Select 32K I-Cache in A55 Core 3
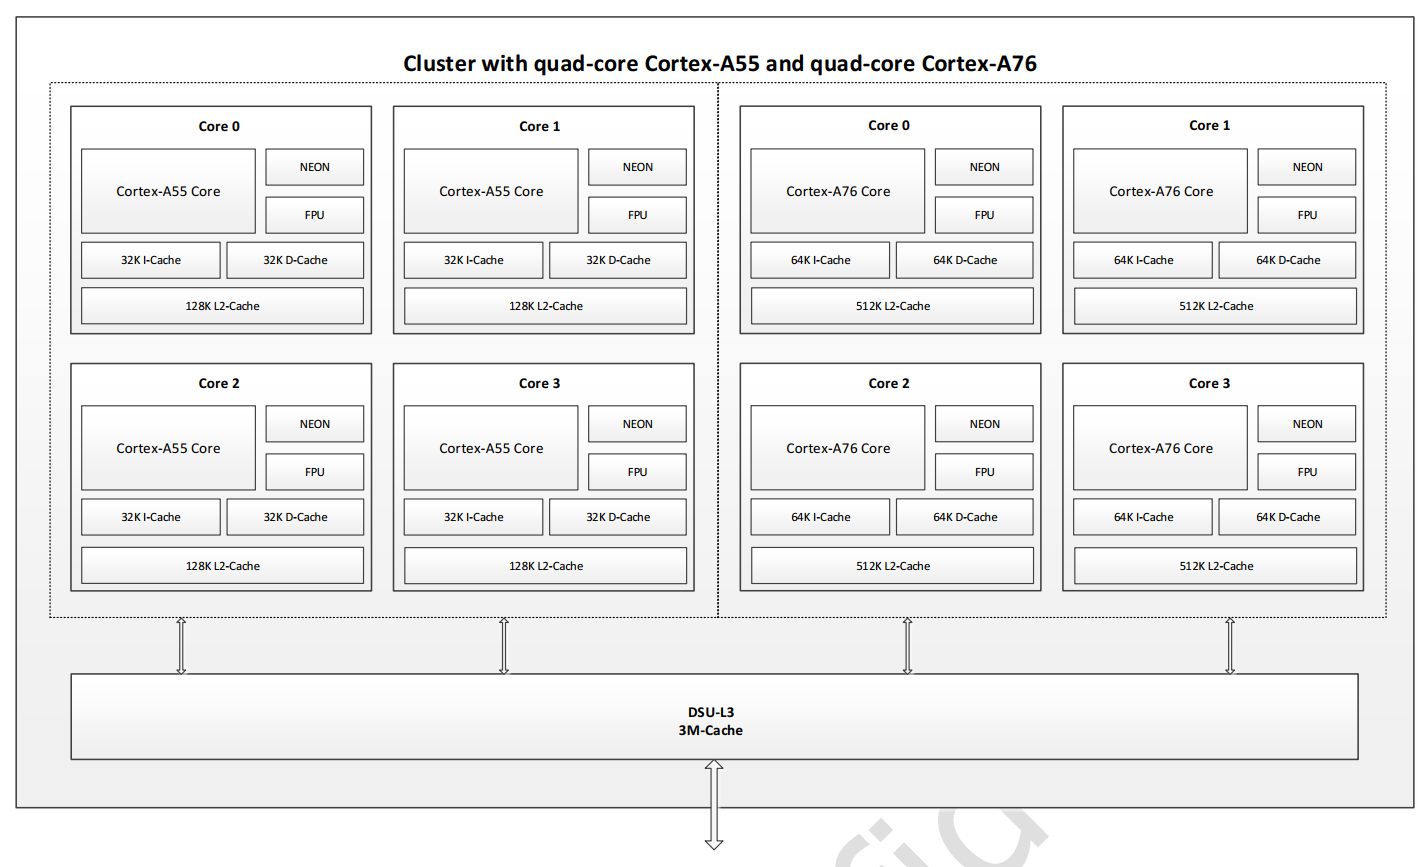 tap(474, 517)
